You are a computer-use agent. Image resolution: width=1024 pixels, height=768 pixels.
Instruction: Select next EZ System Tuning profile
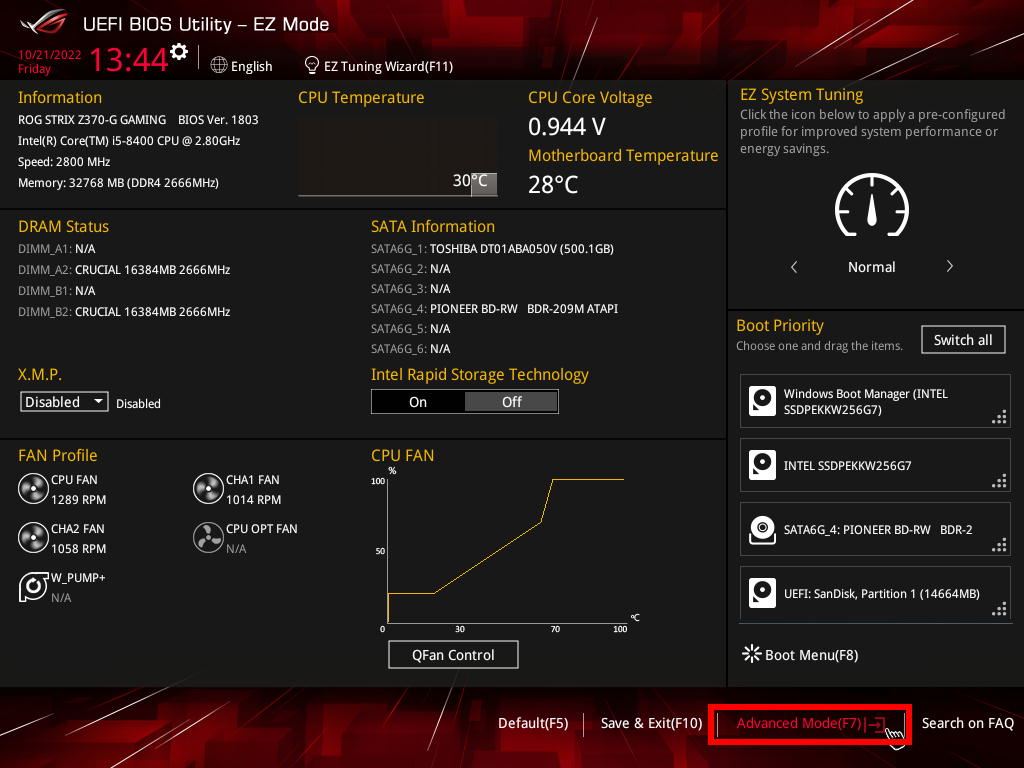[x=950, y=266]
